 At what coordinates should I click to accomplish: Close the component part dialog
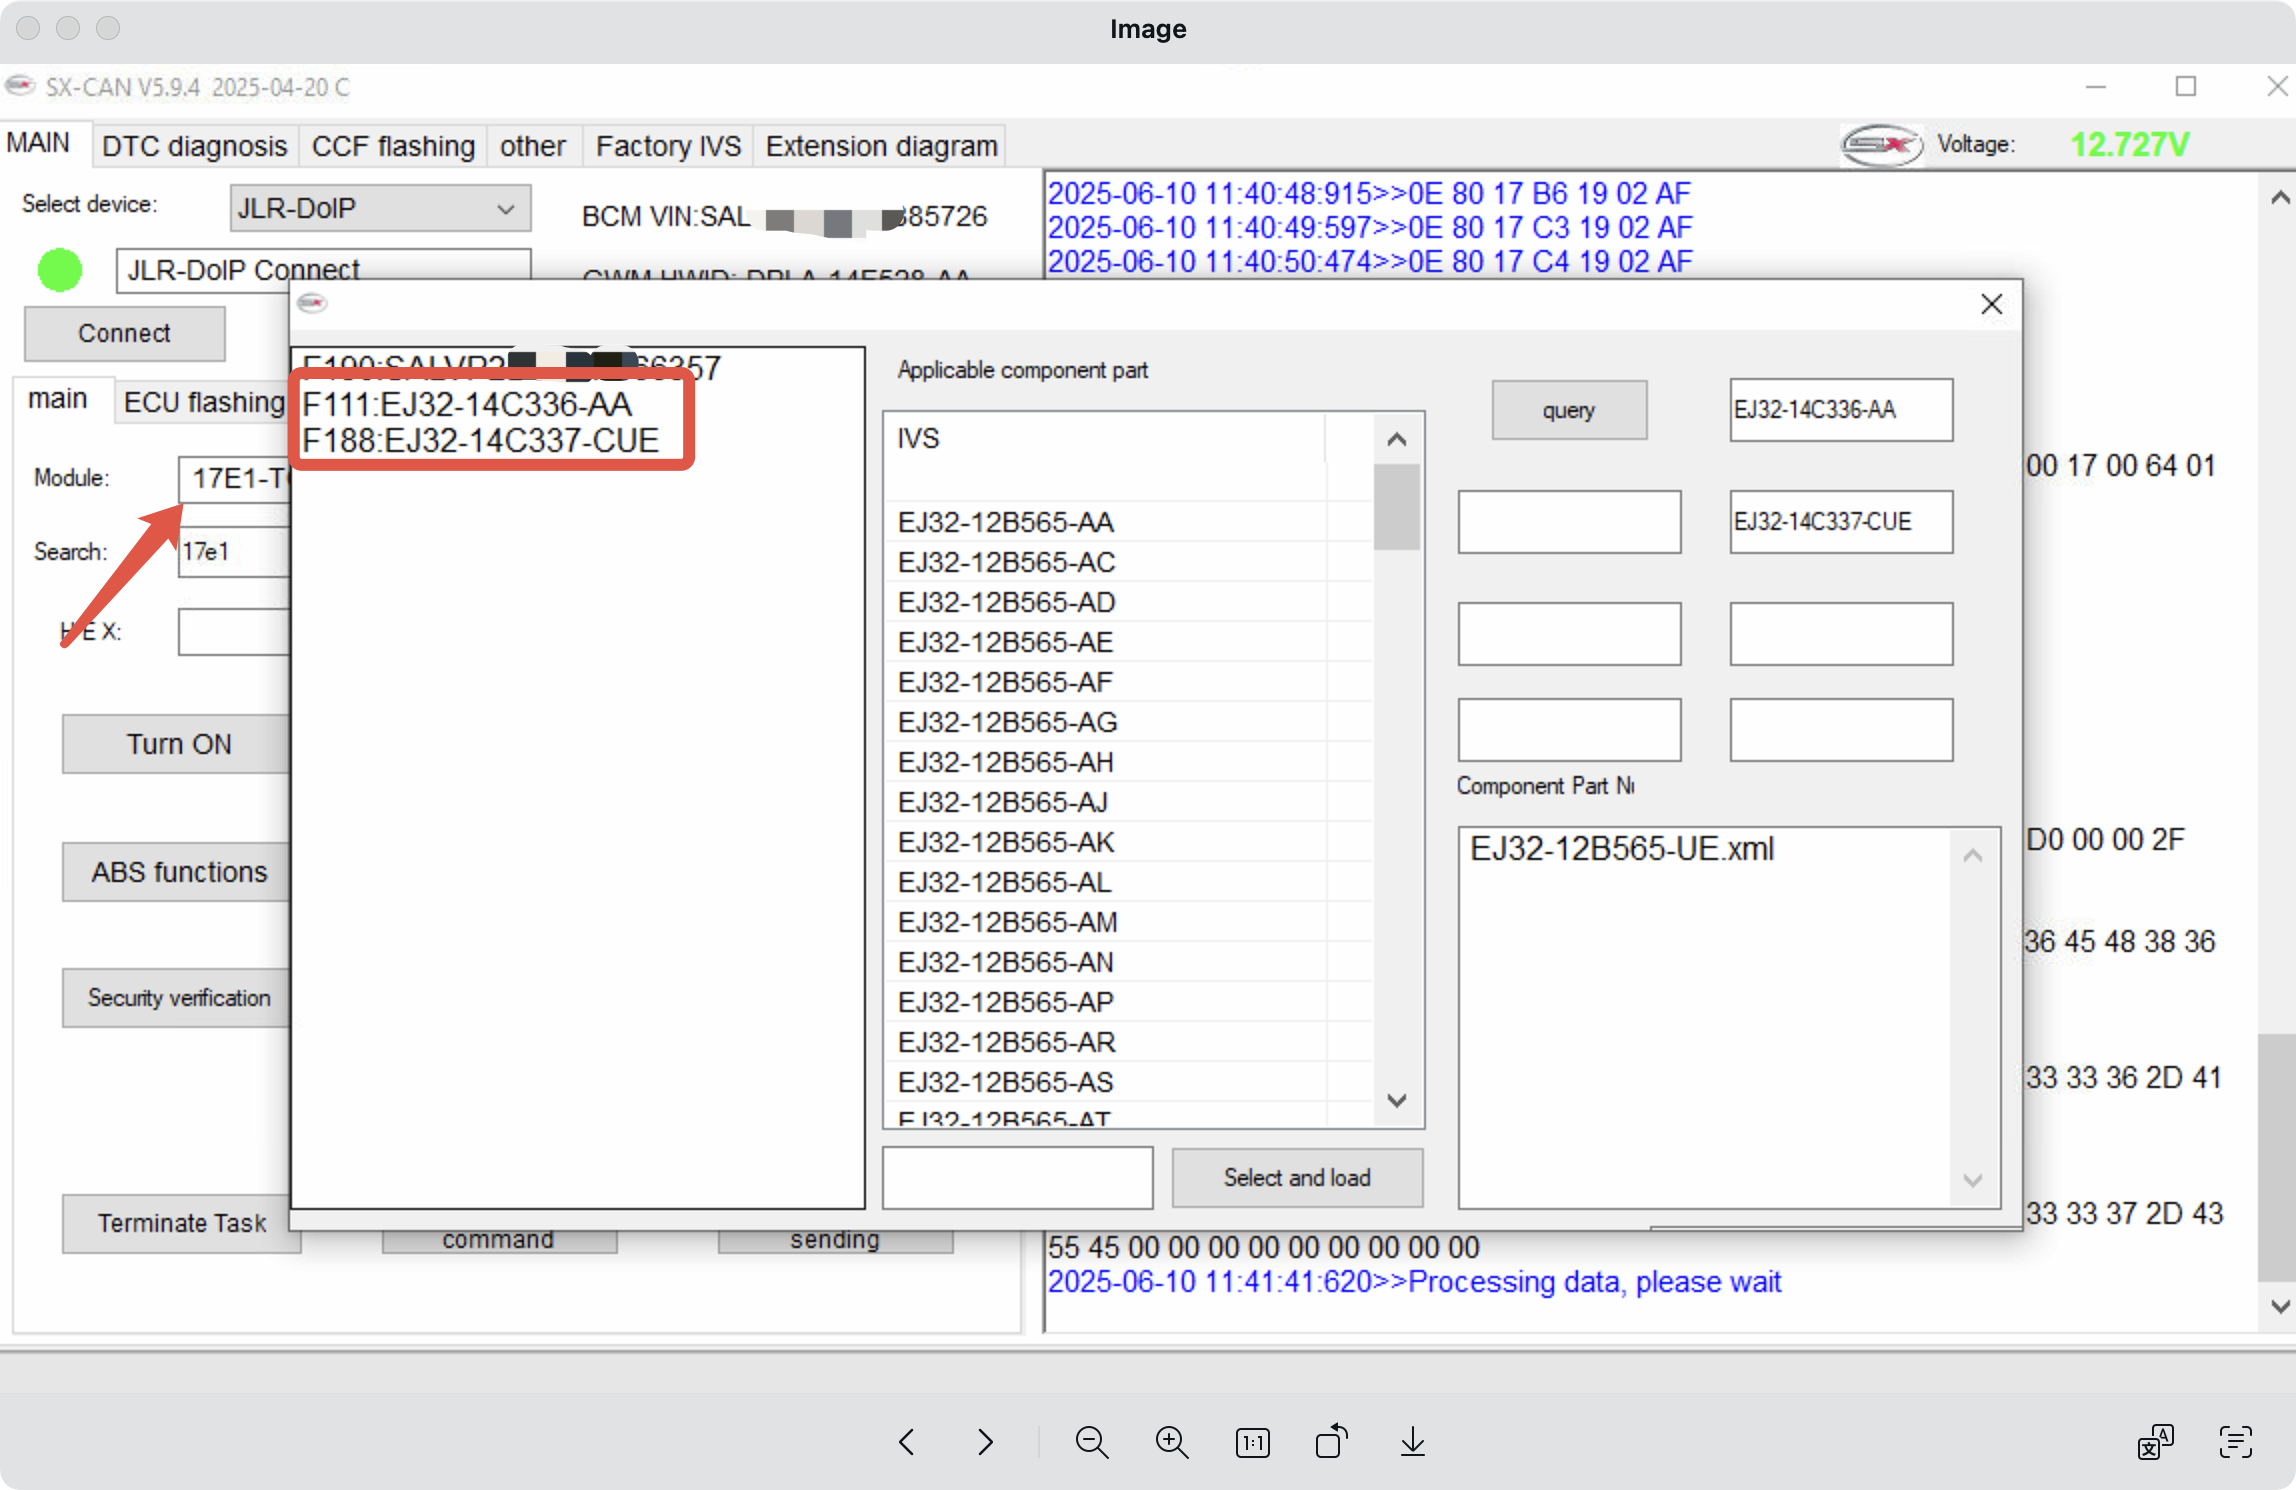tap(1991, 304)
